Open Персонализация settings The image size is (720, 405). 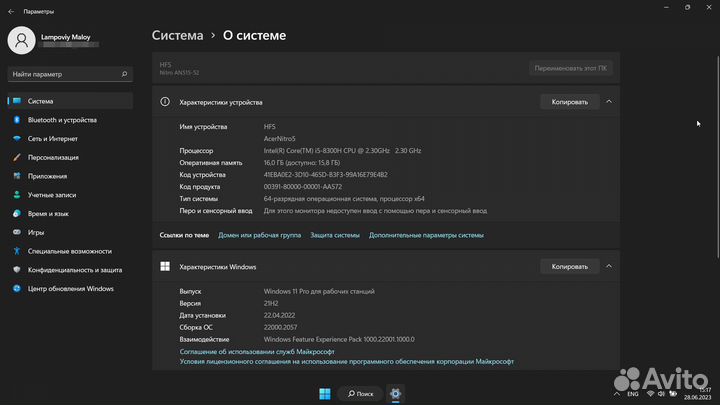[x=70, y=158]
